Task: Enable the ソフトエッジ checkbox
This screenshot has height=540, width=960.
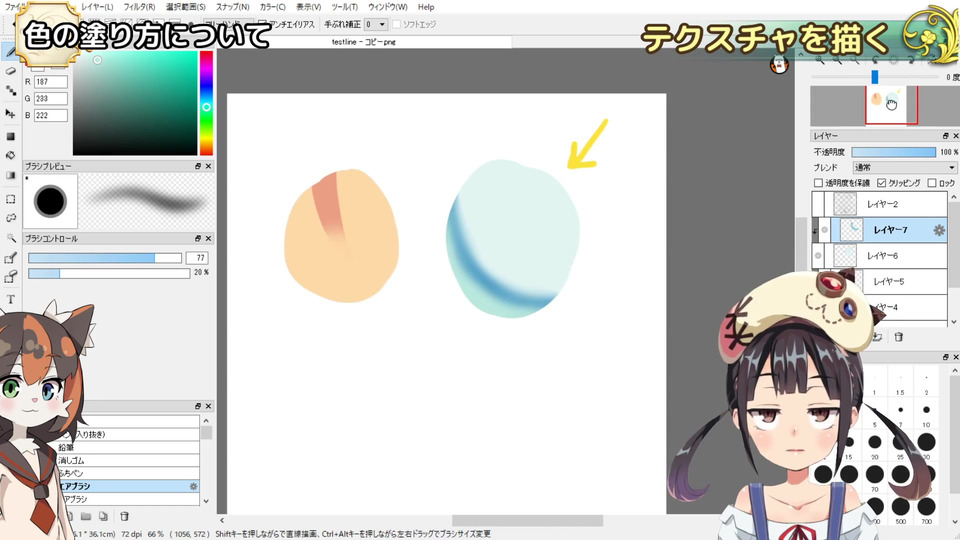Action: 396,24
